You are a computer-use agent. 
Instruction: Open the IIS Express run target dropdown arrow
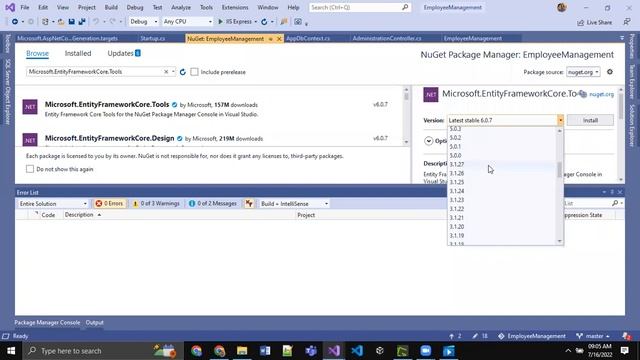[256, 22]
